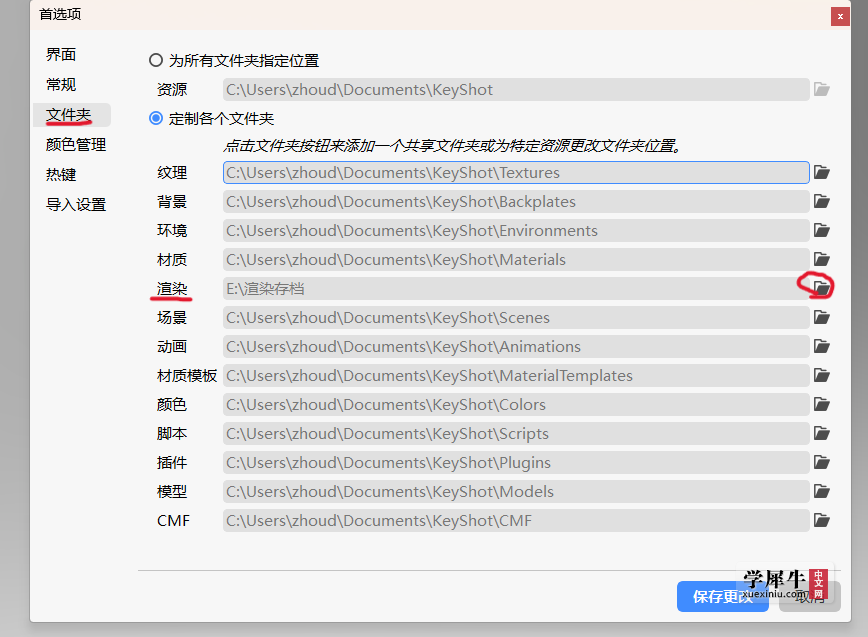Open folder picker for 材质 Materials
Viewport: 868px width, 637px height.
pos(822,259)
